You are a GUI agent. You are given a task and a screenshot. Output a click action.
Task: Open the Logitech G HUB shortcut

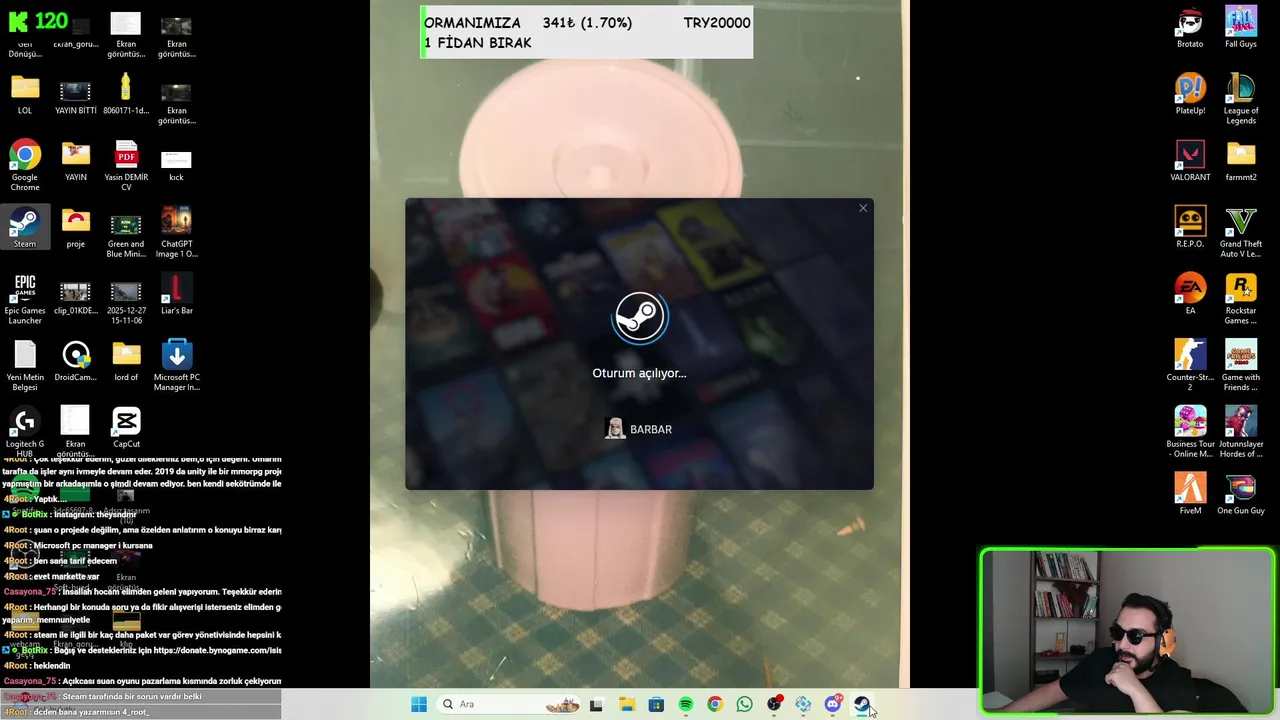25,432
